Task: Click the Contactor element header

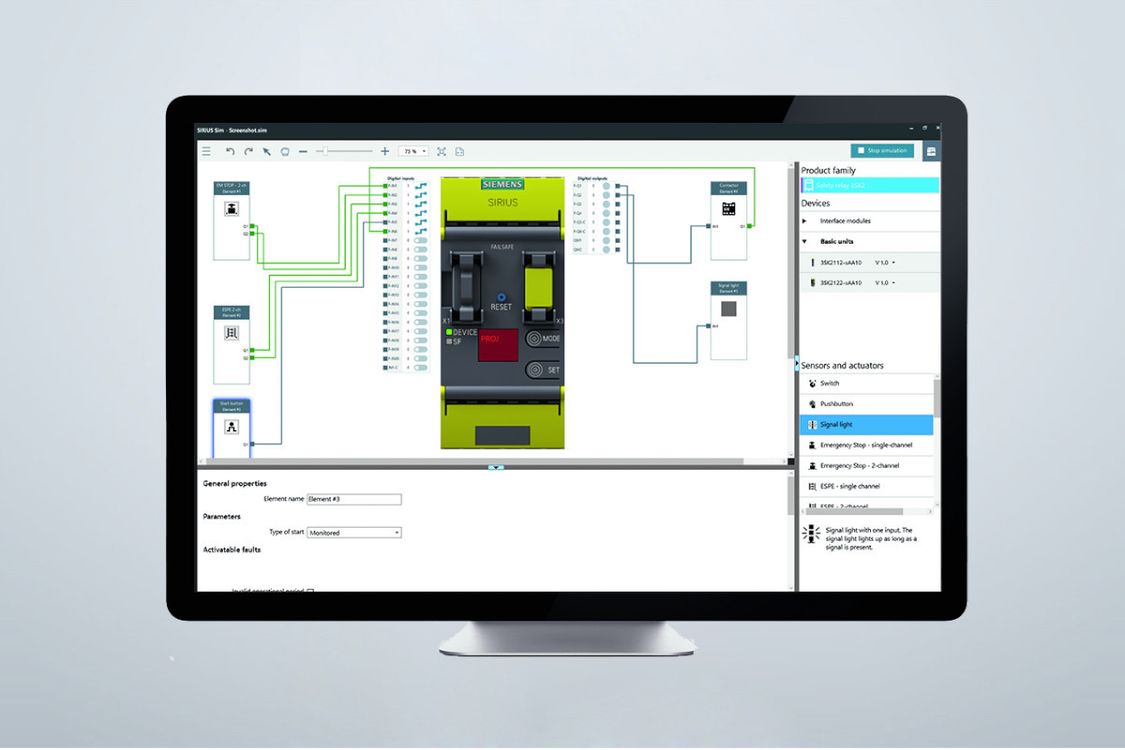Action: tap(728, 188)
